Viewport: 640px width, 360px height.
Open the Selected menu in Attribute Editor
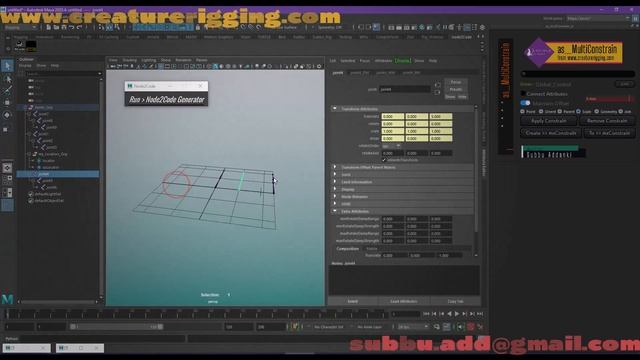[348, 61]
